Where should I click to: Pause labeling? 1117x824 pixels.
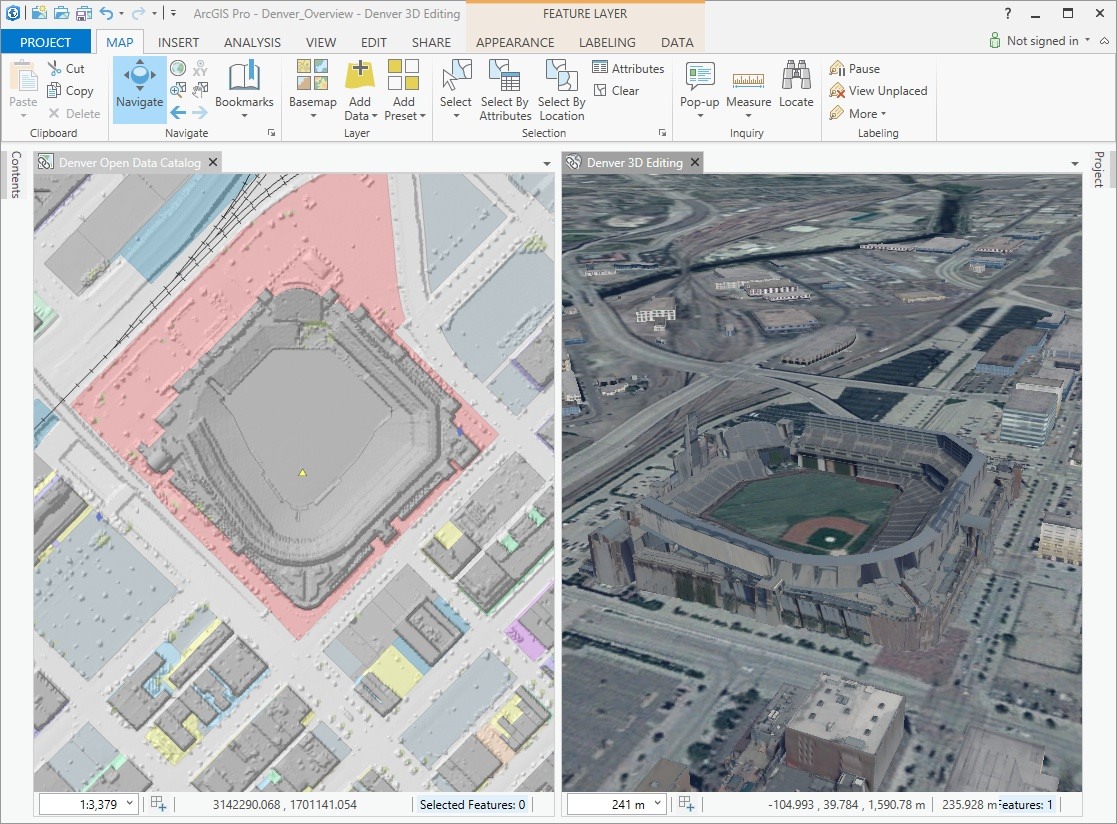pyautogui.click(x=855, y=68)
